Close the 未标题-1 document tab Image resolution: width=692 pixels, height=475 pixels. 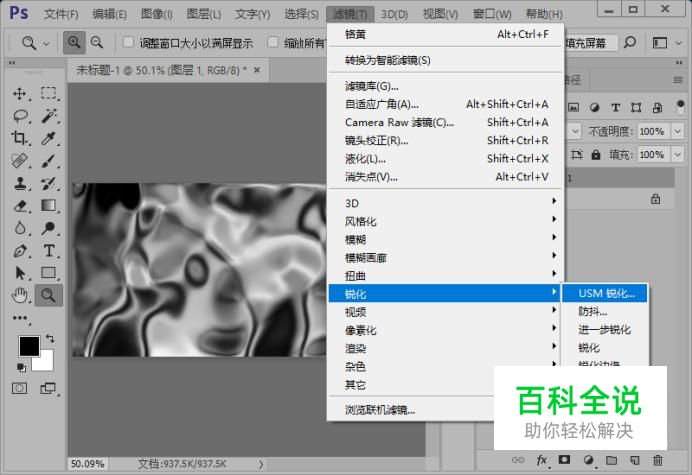coord(257,70)
